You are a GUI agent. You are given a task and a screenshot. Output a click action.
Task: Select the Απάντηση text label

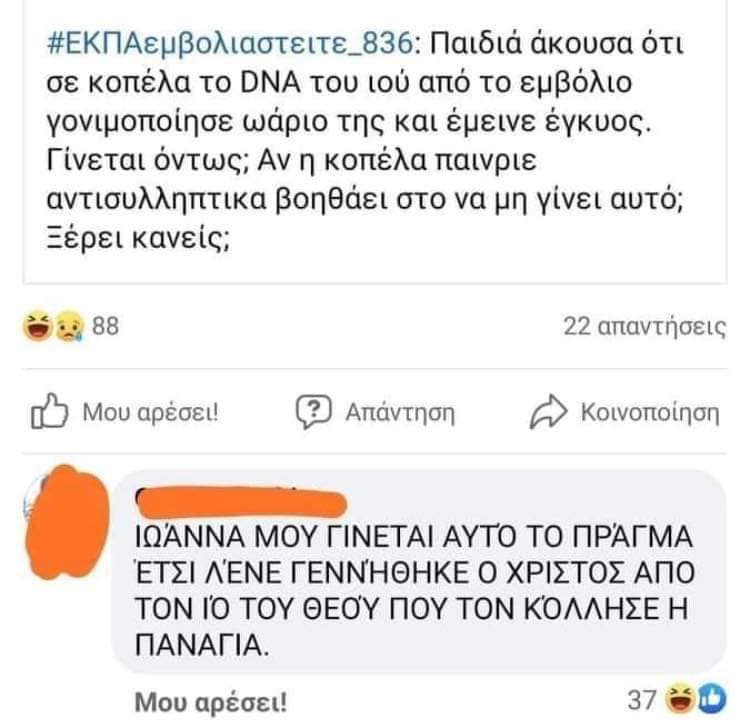pyautogui.click(x=400, y=412)
